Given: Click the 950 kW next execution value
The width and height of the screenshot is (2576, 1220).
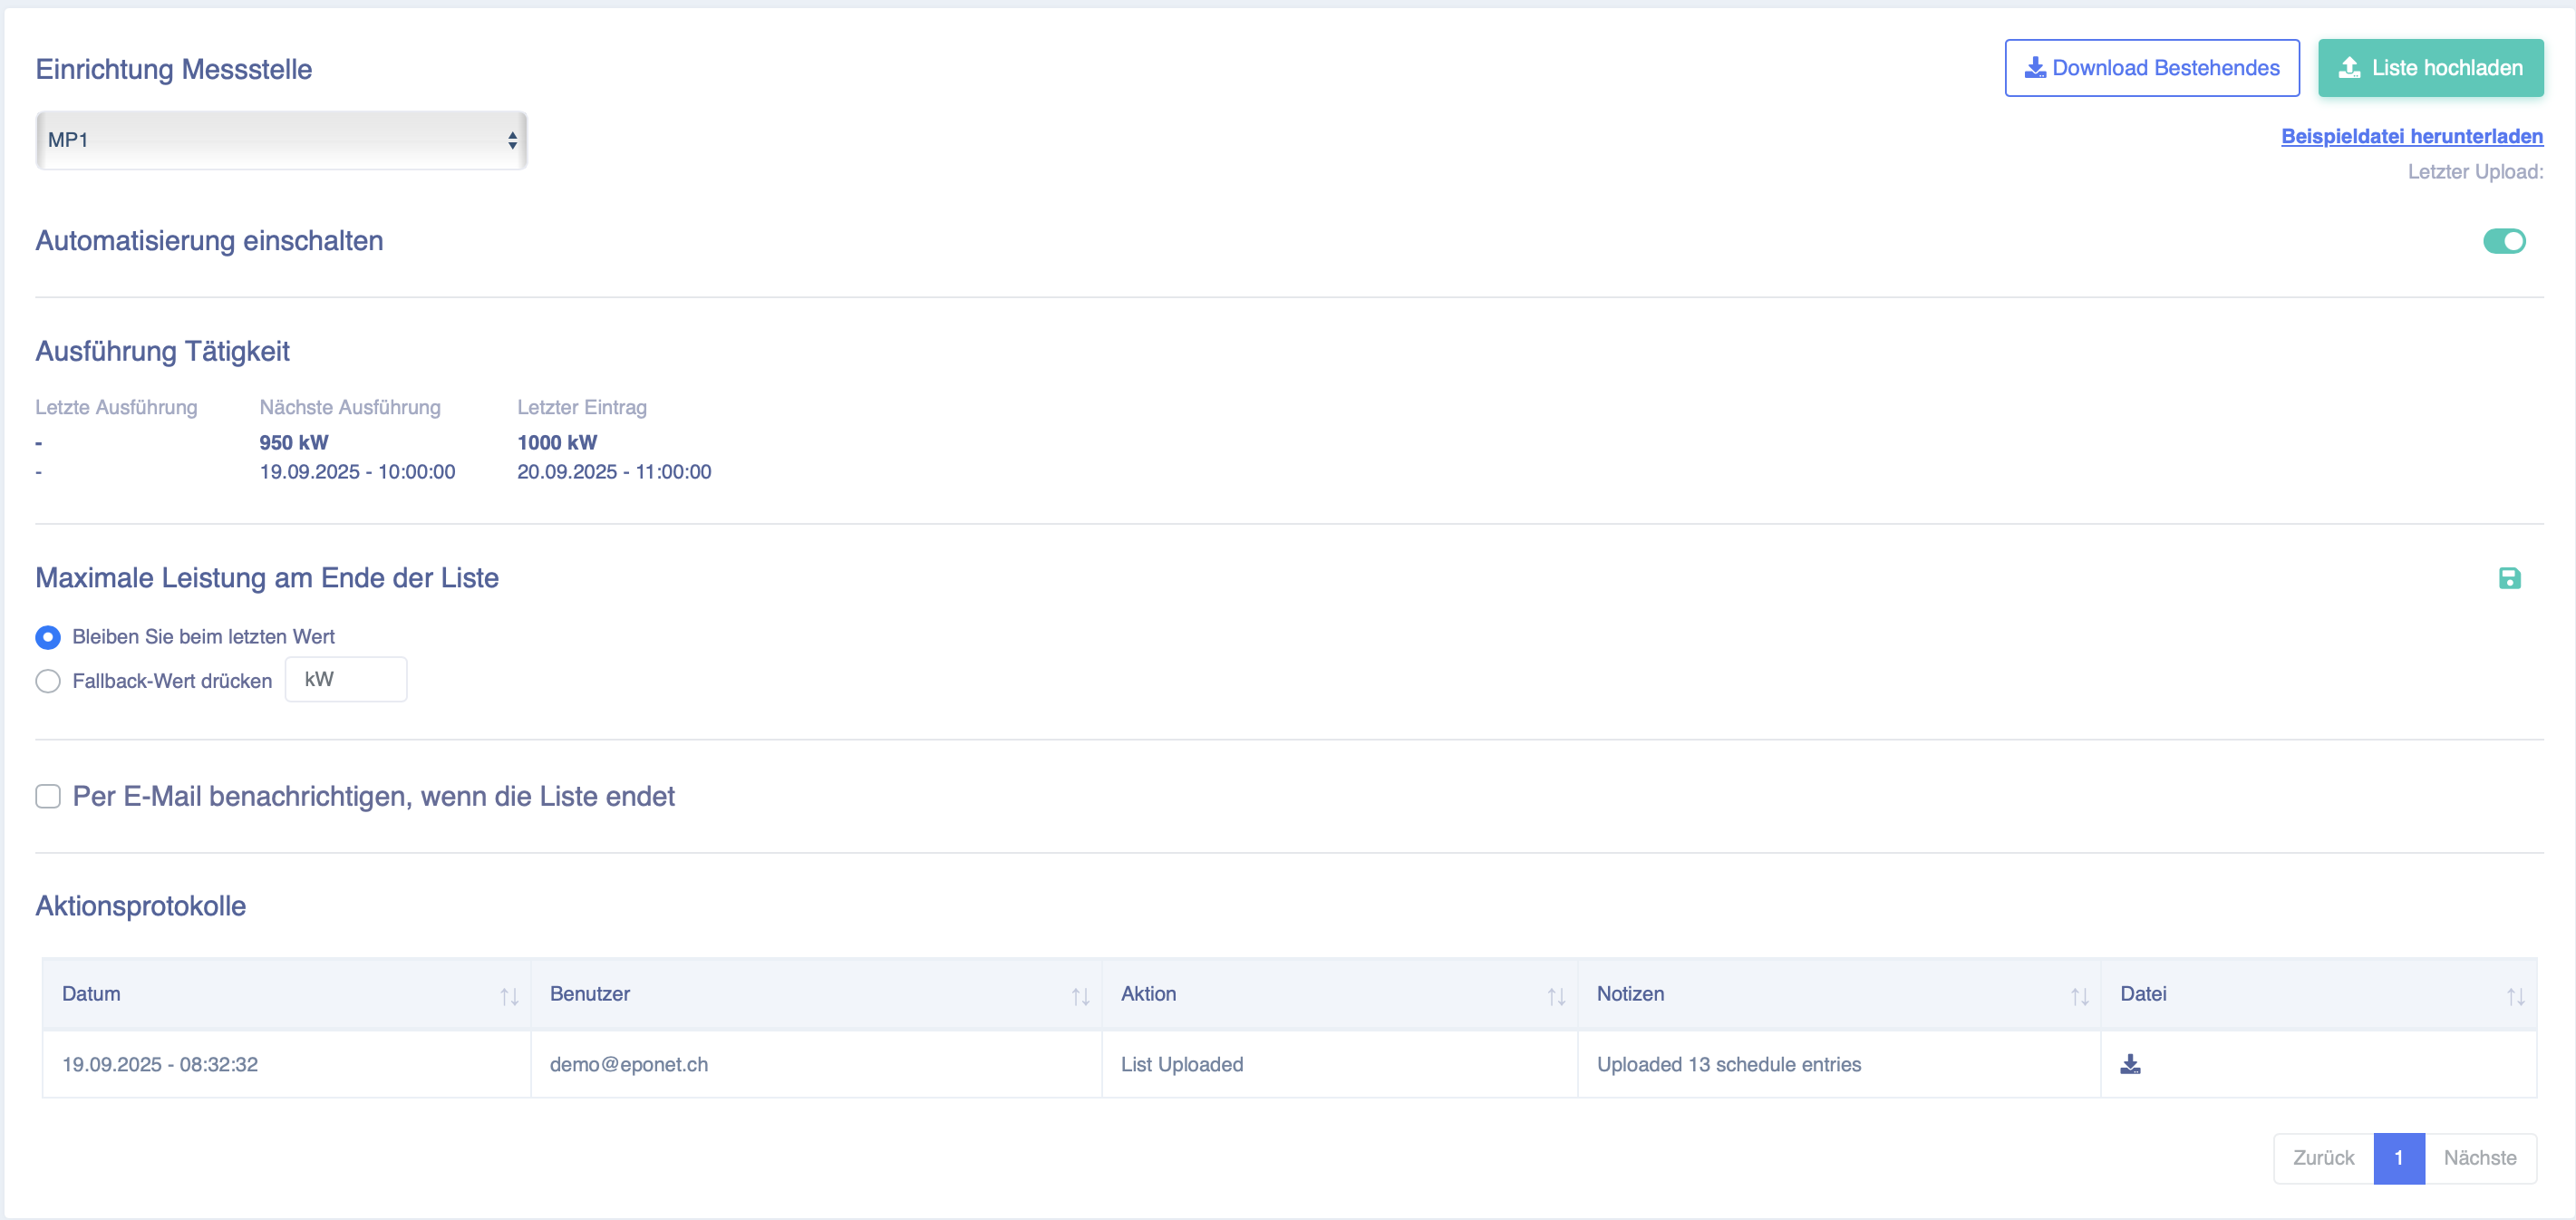Looking at the screenshot, I should pos(294,442).
